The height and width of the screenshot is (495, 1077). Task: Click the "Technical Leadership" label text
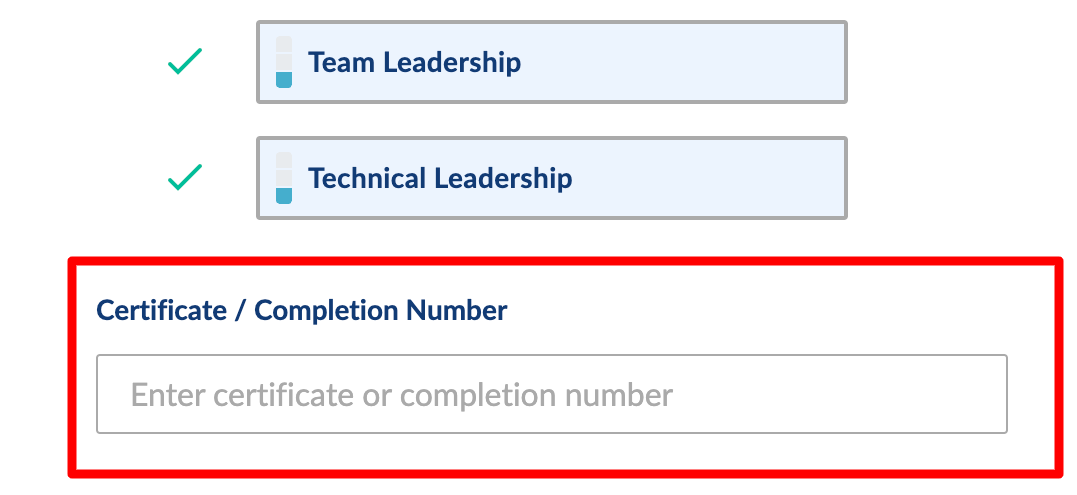440,178
